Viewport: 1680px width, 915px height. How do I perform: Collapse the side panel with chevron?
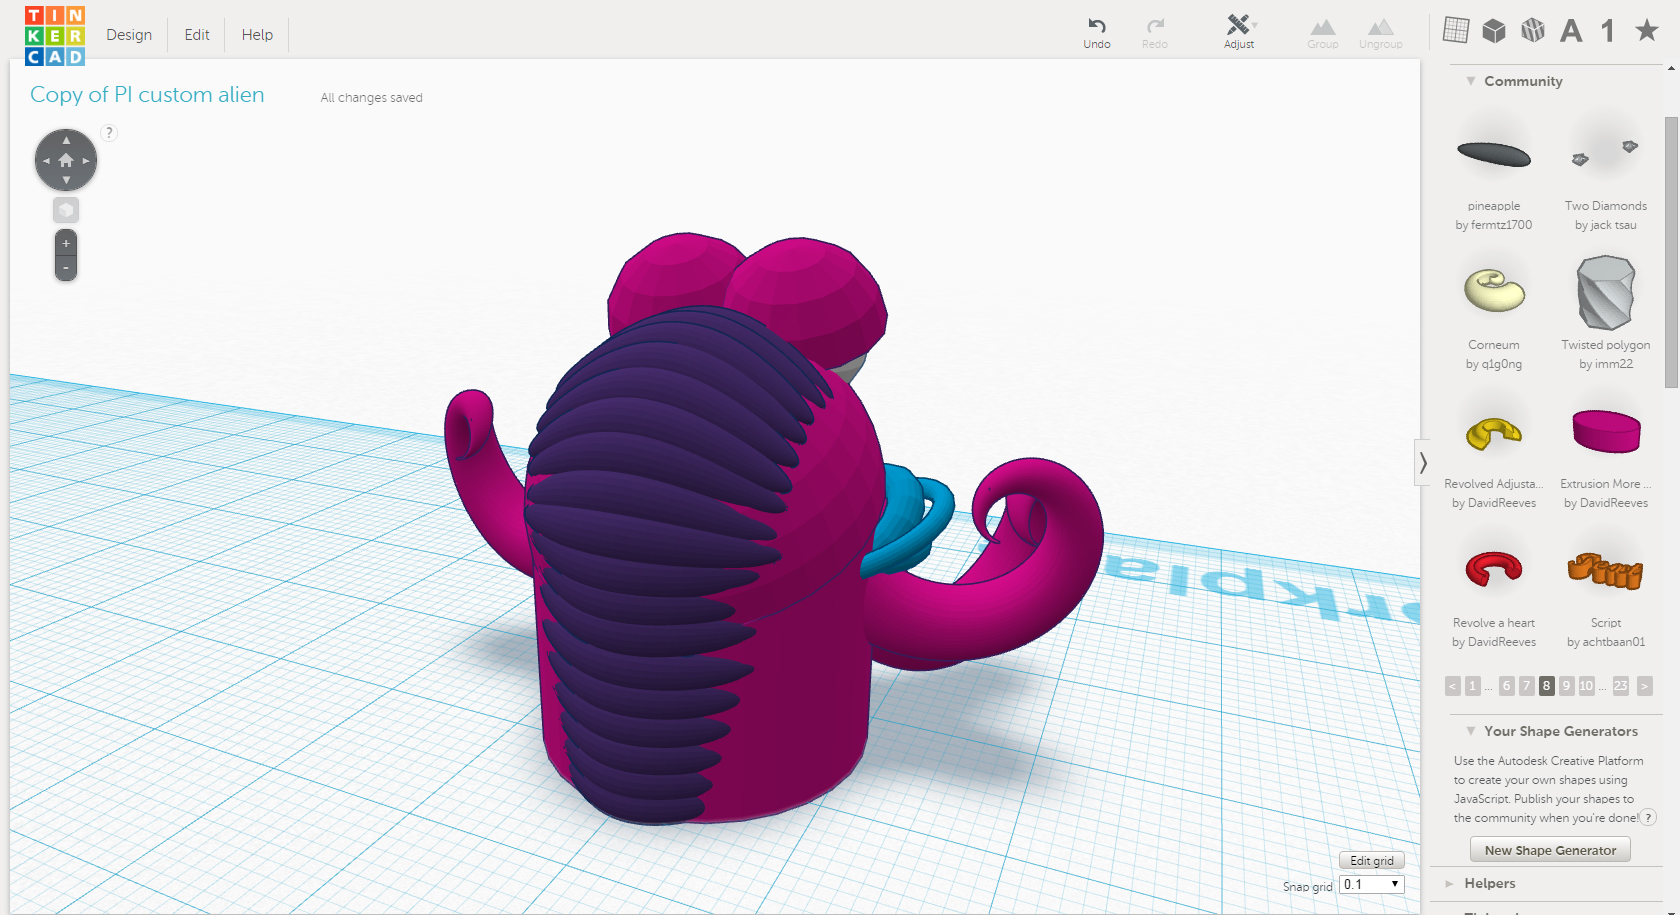click(1423, 462)
